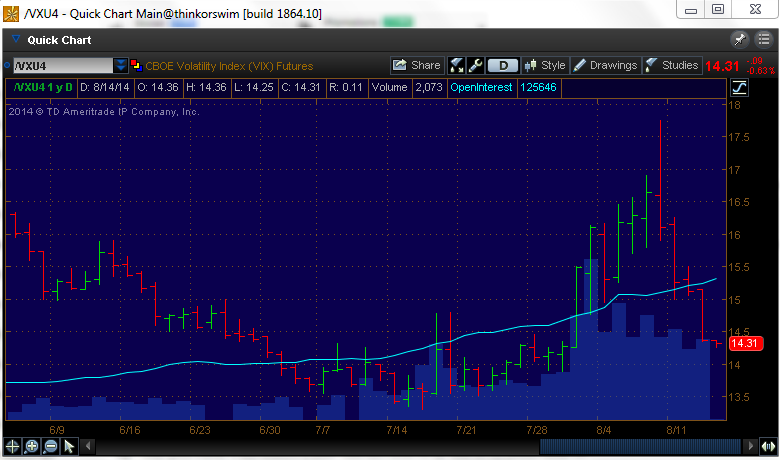Click the zoom out magnifier icon
This screenshot has width=780, height=460.
click(50, 446)
